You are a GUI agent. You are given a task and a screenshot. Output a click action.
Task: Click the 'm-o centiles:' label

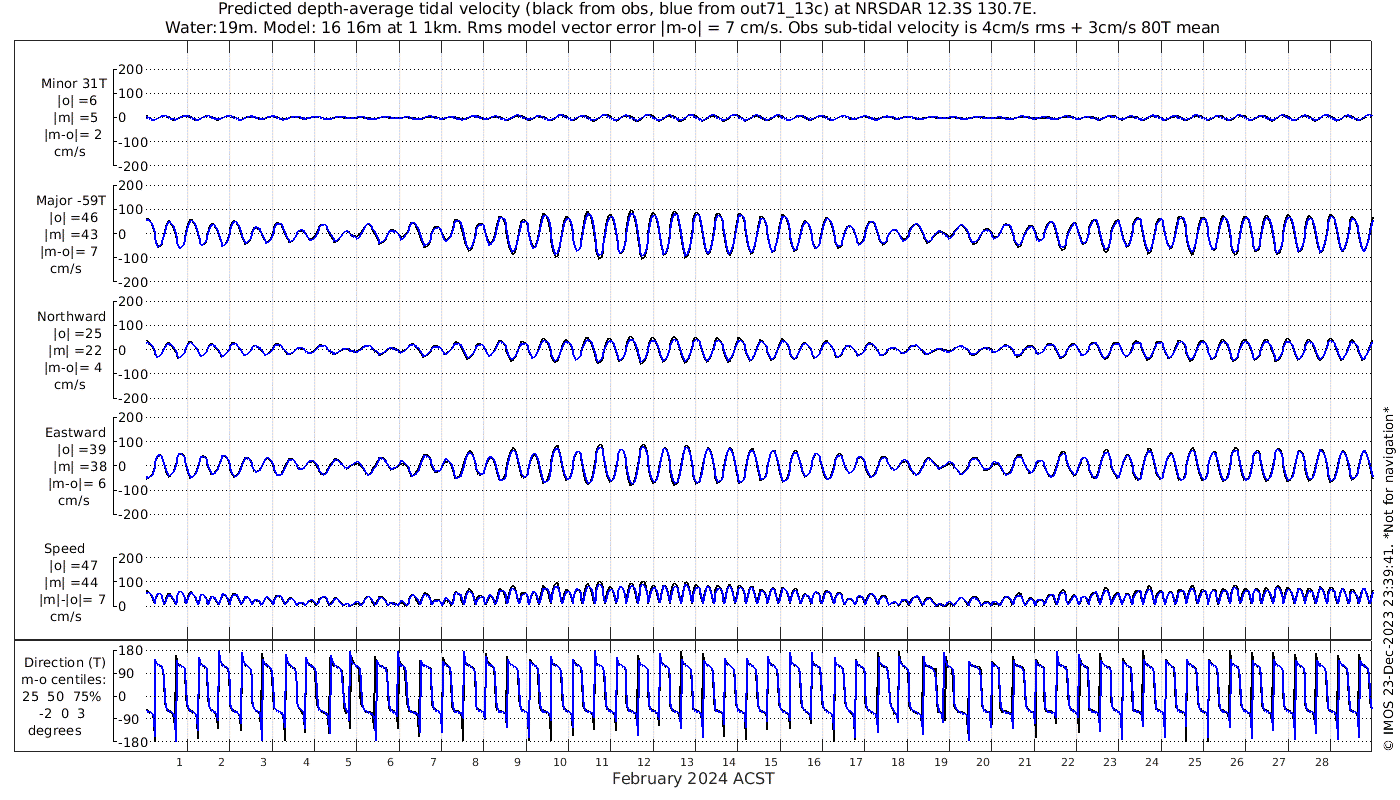pos(65,679)
